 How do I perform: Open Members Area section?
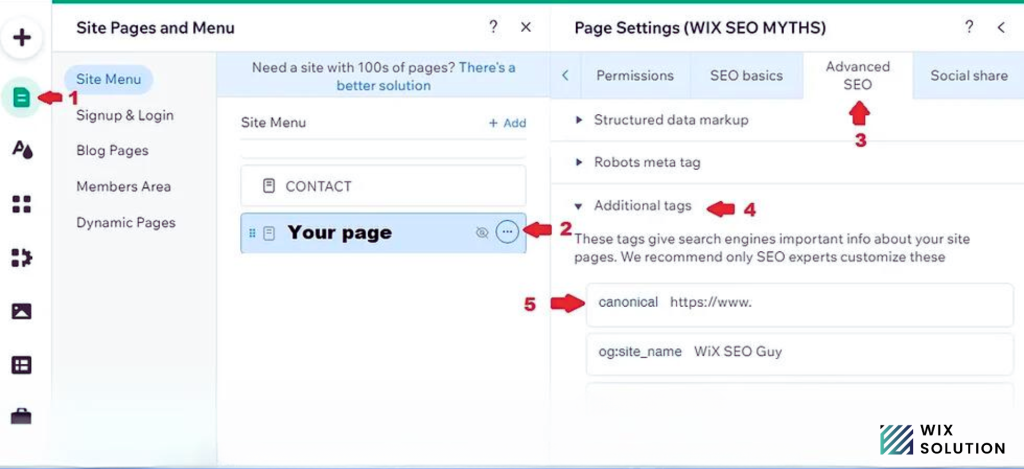[123, 187]
